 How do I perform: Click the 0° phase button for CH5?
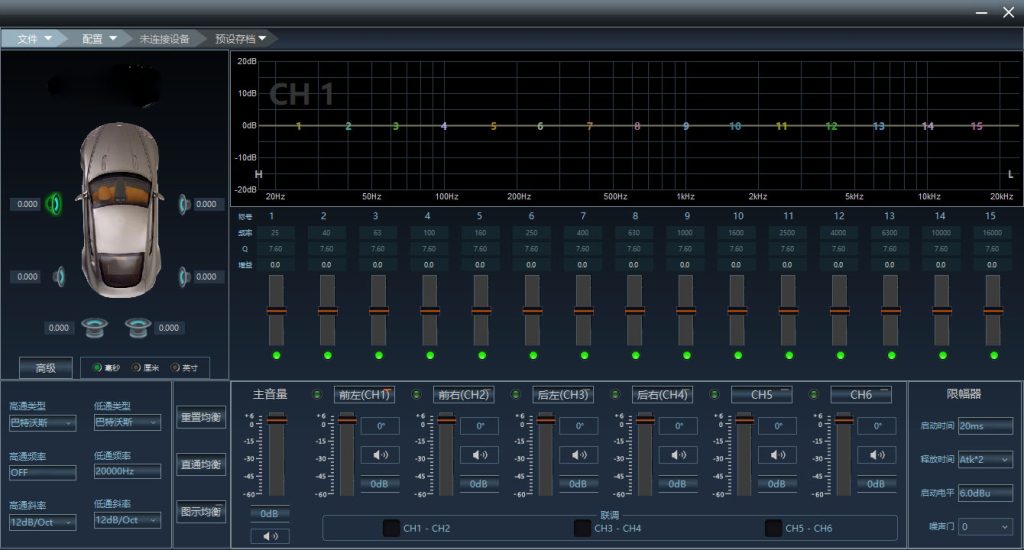tap(777, 426)
